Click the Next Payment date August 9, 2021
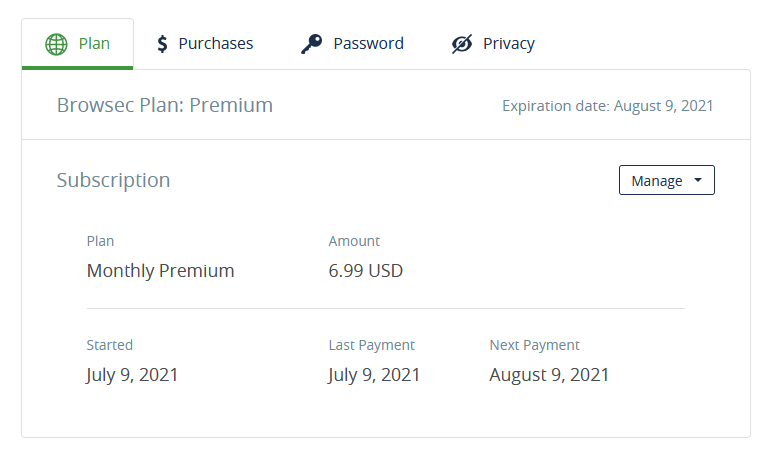Viewport: 778px width, 451px height. [549, 375]
